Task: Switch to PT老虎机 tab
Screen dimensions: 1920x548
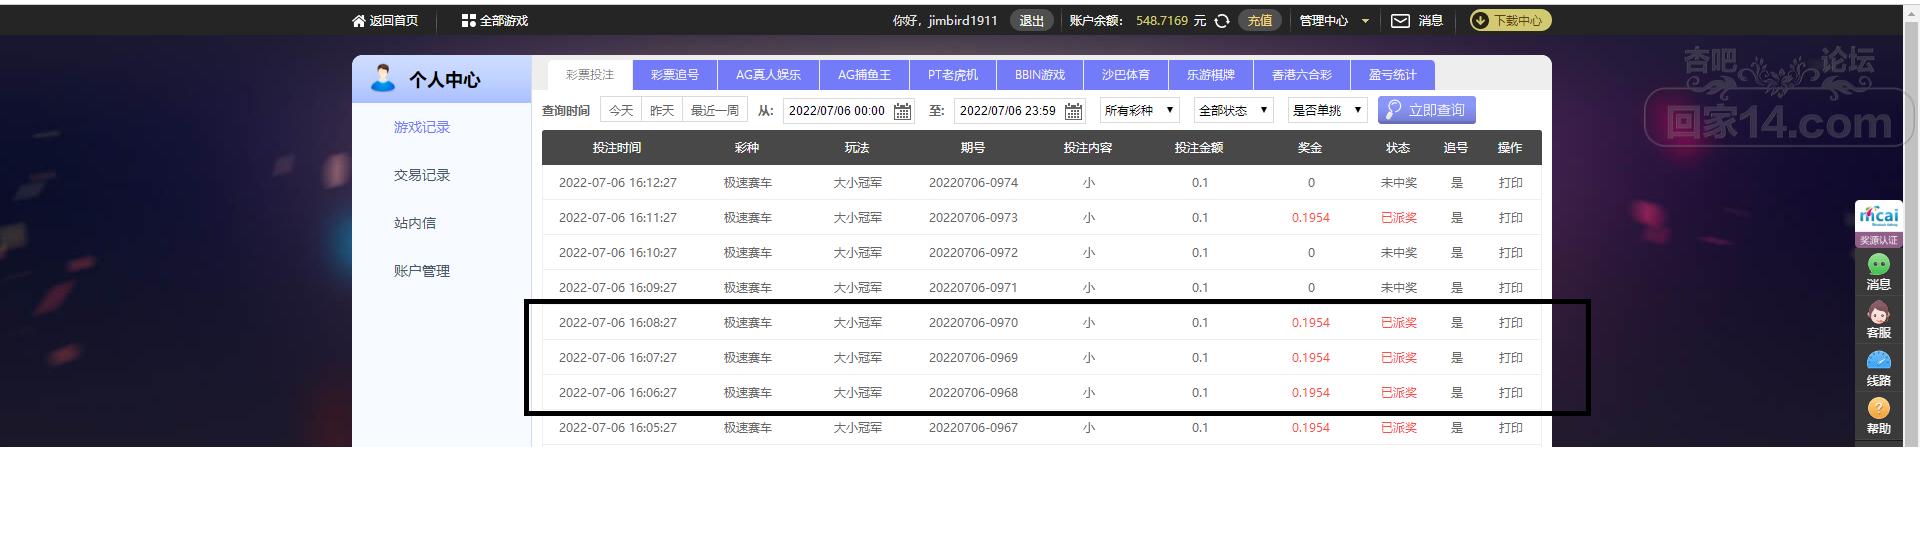Action: click(x=953, y=75)
